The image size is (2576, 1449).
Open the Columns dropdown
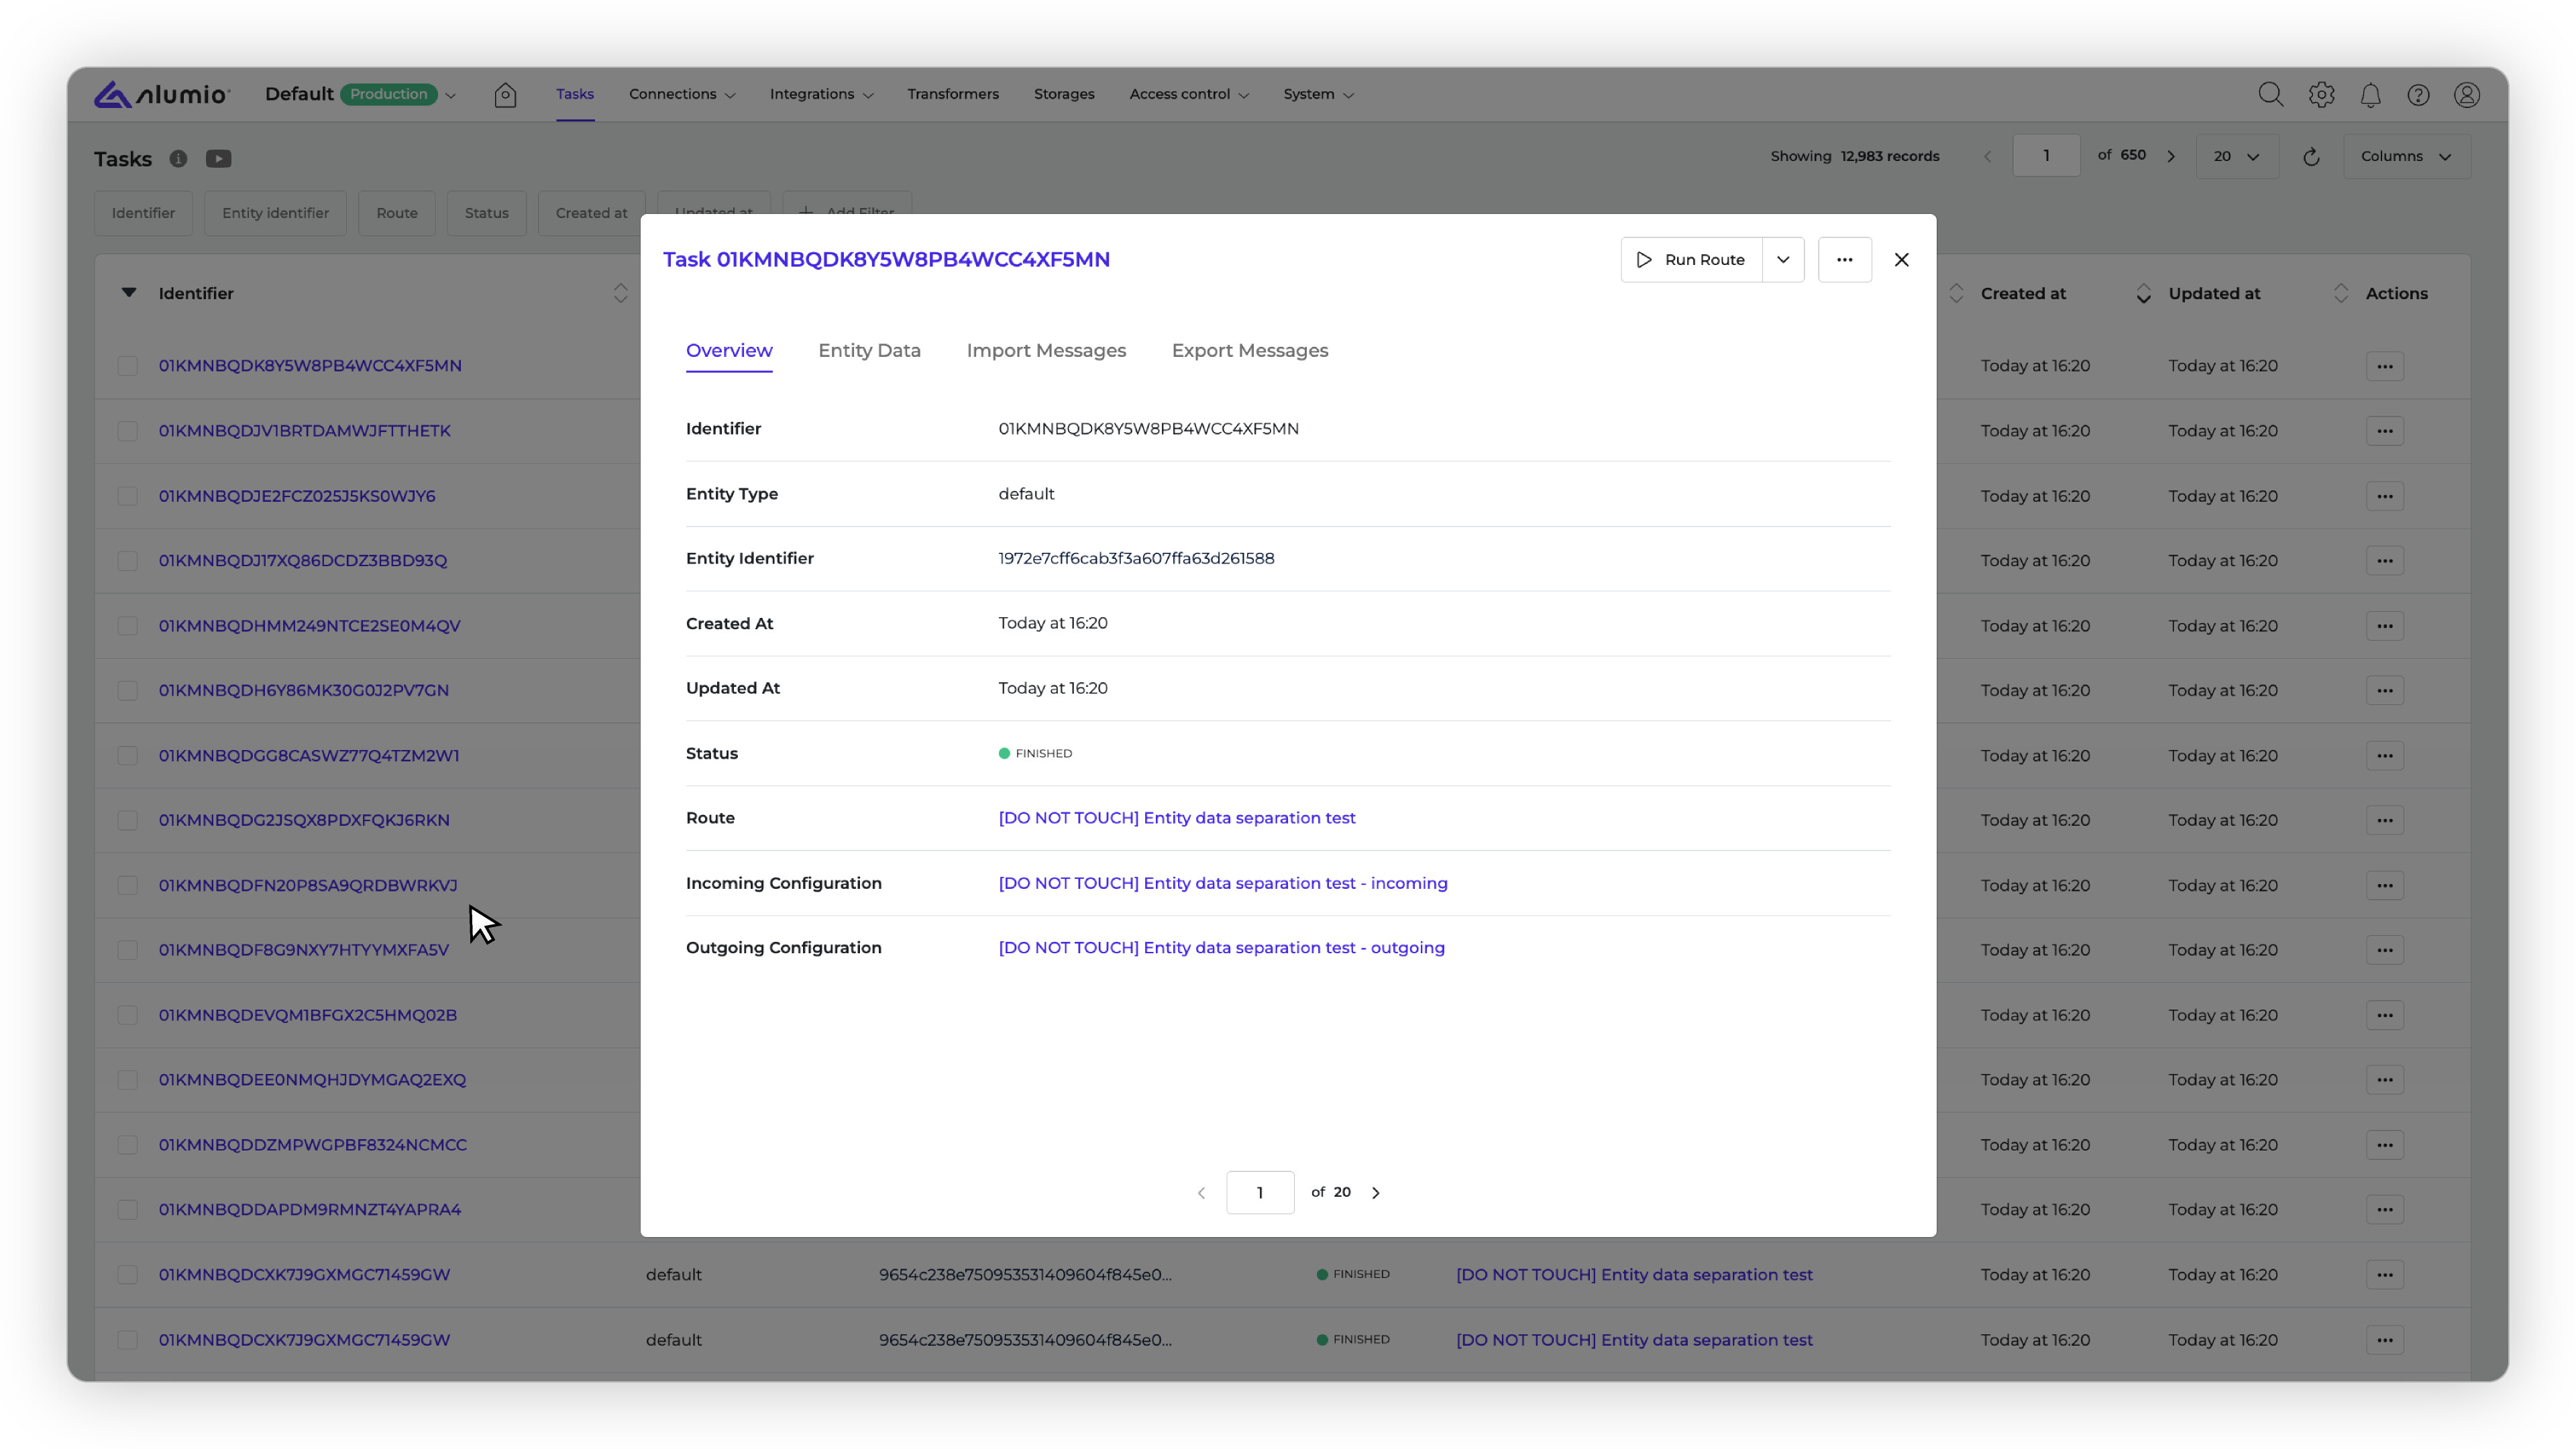point(2405,157)
